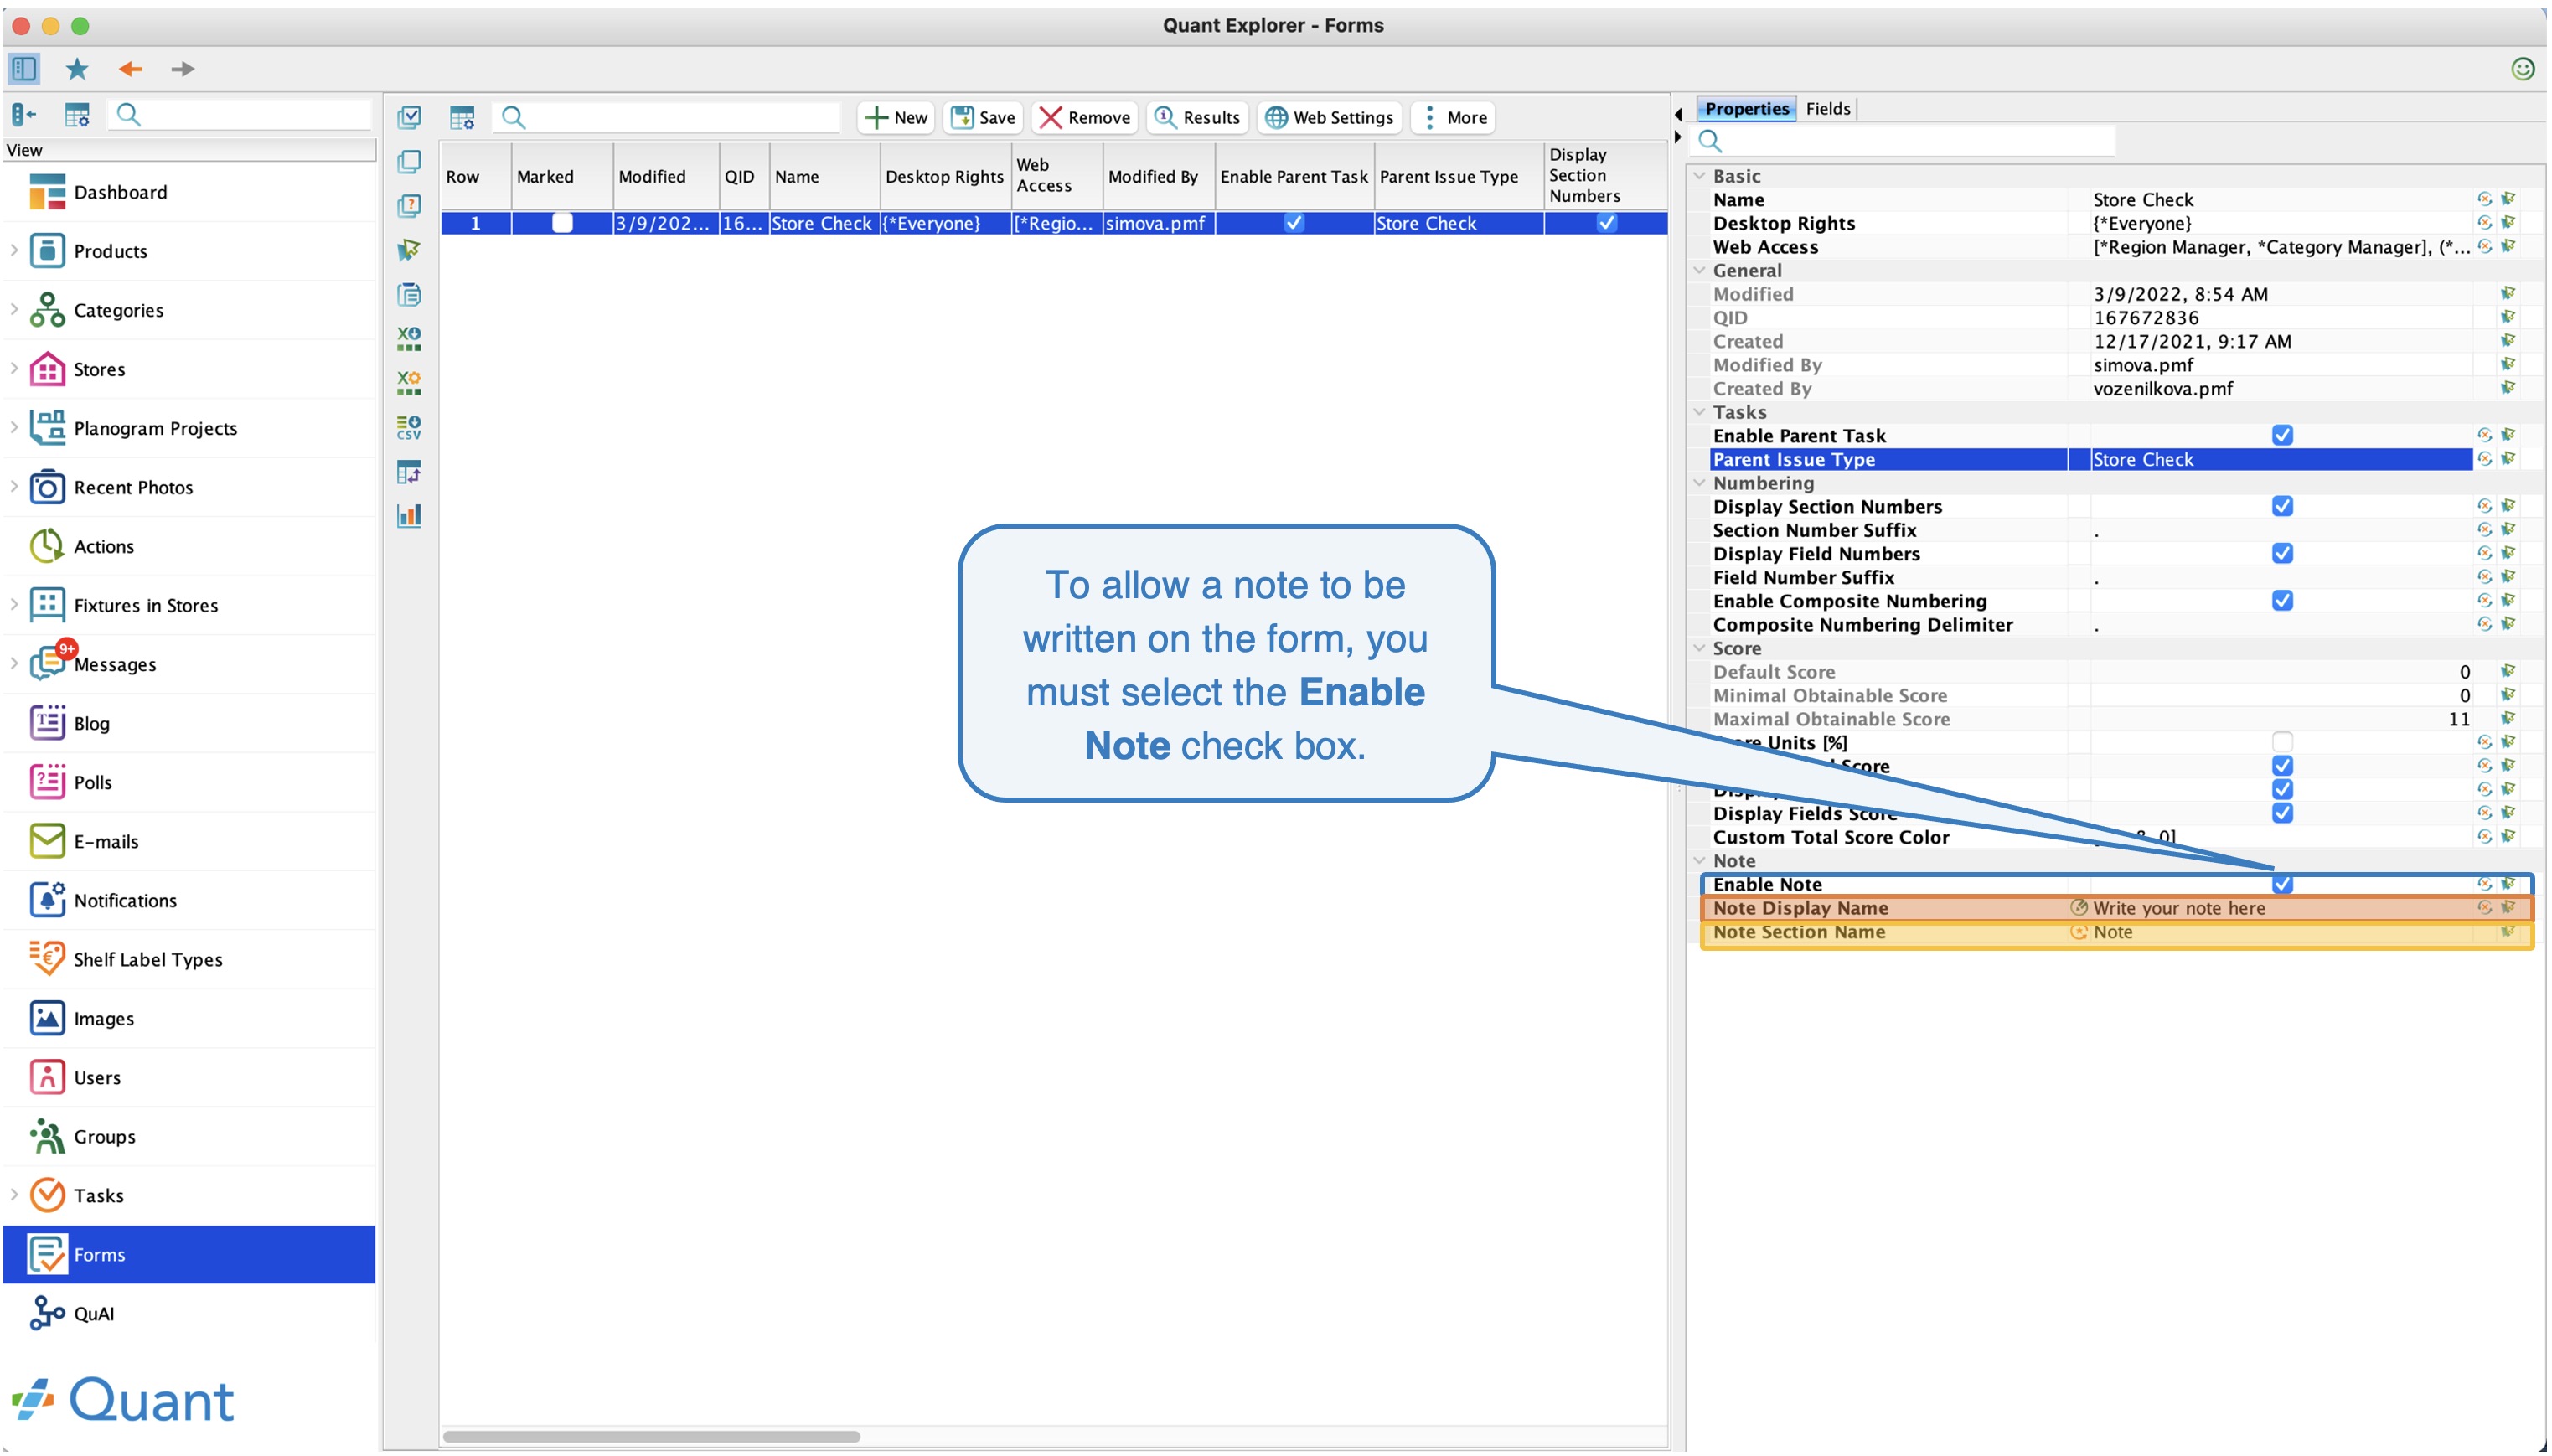This screenshot has height=1456, width=2552.
Task: Open the Notifications icon
Action: click(x=47, y=900)
